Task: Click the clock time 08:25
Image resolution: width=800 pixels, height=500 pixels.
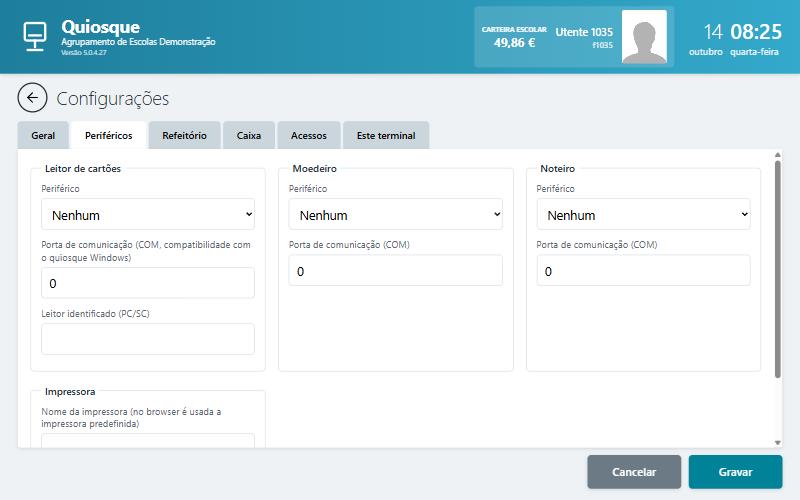Action: coord(756,32)
